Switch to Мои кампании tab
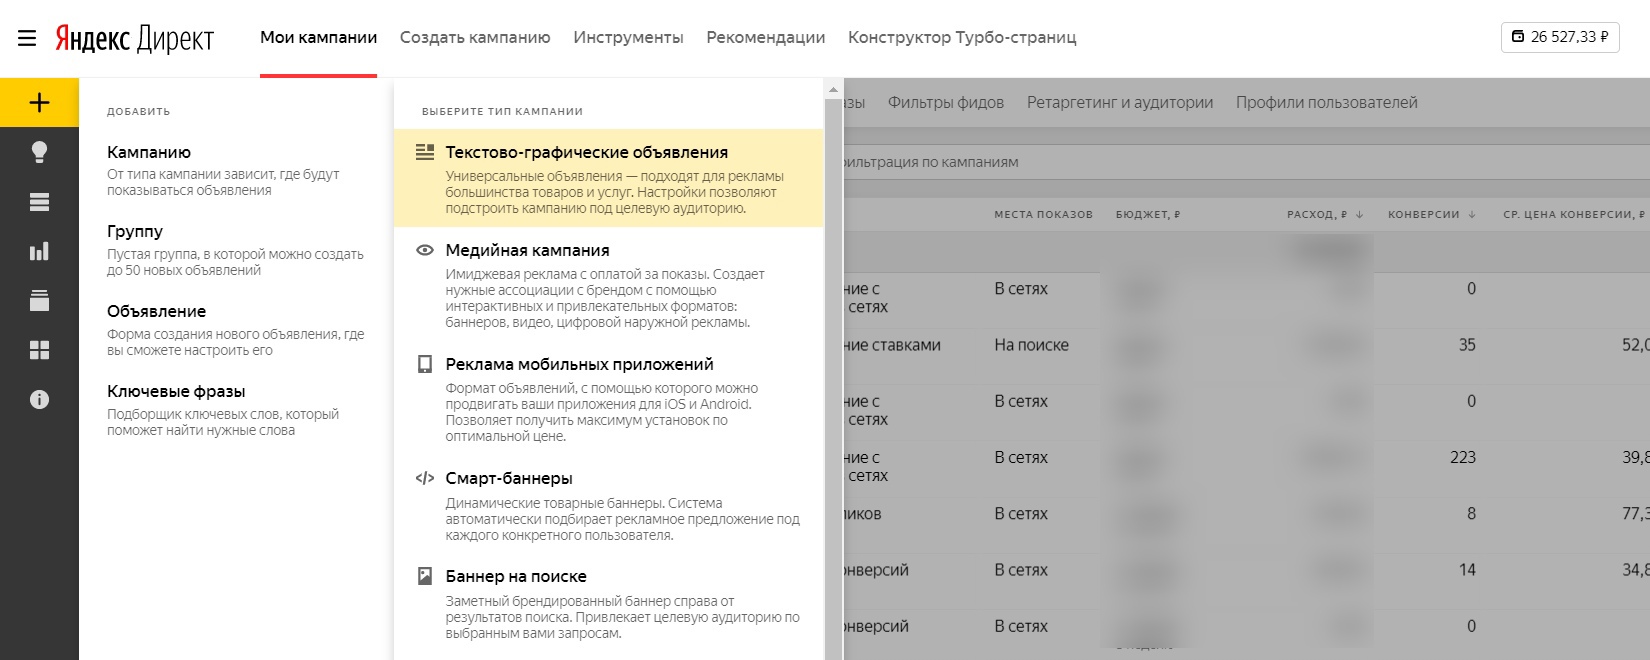This screenshot has width=1650, height=660. pyautogui.click(x=318, y=38)
